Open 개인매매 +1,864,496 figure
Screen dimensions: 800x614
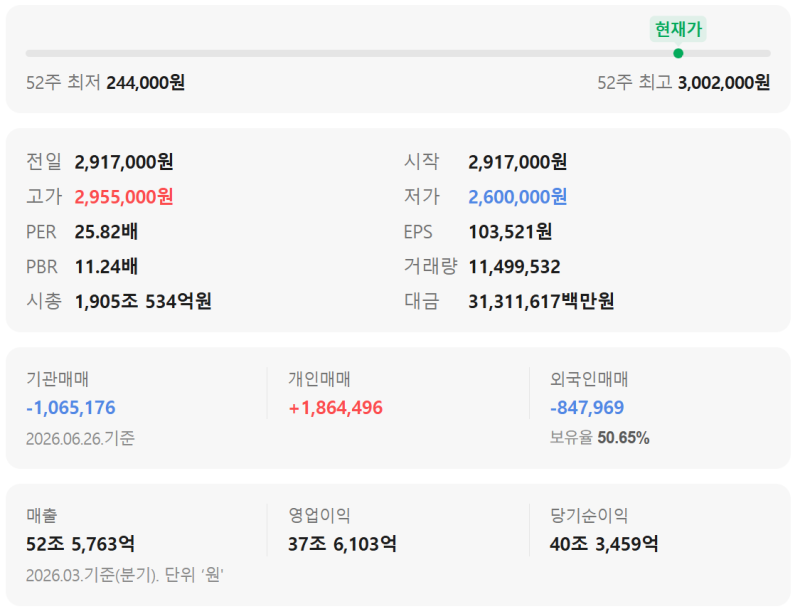[335, 407]
